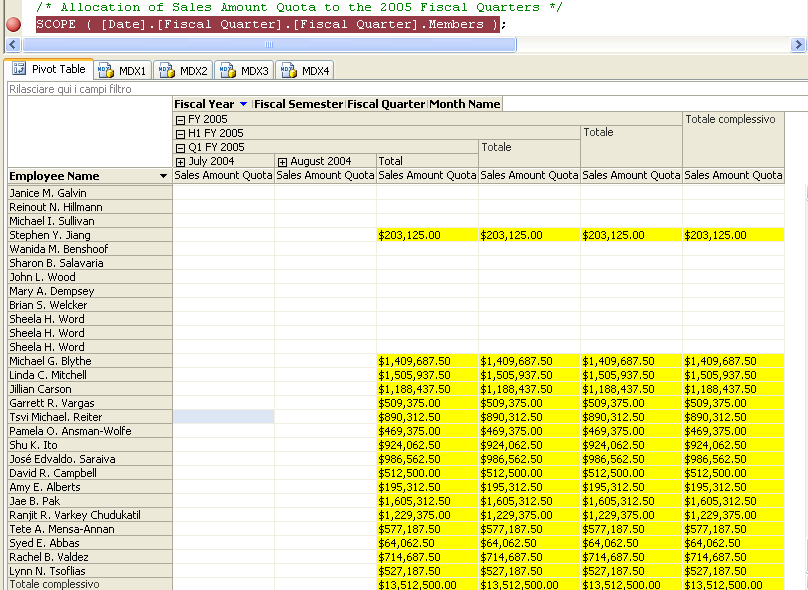Click the MDX4 tab icon

[x=289, y=71]
